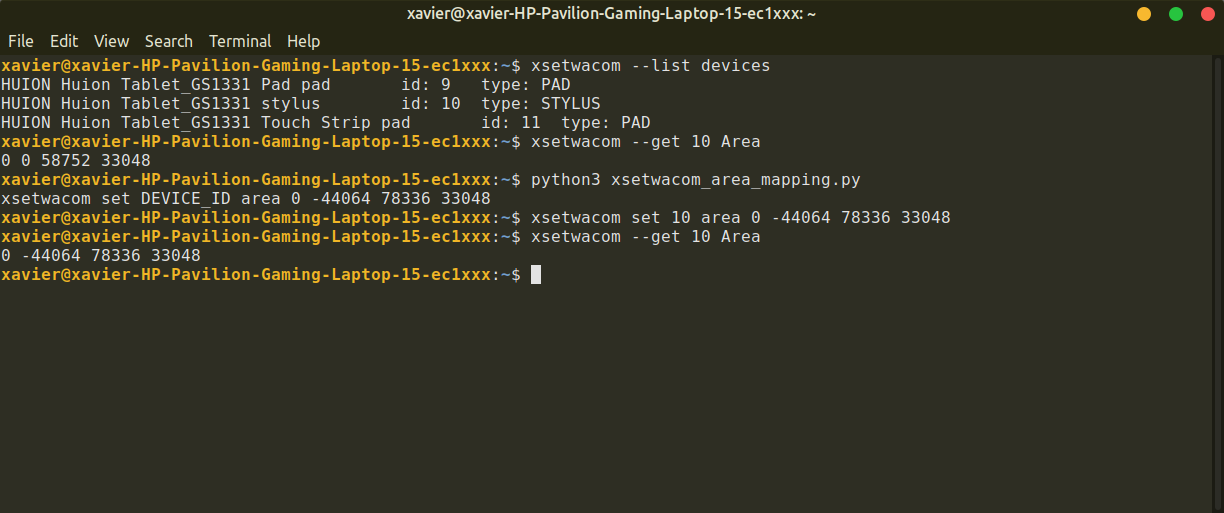1224x513 pixels.
Task: Click the 'xsetwacom set 10 area' command
Action: tap(740, 218)
